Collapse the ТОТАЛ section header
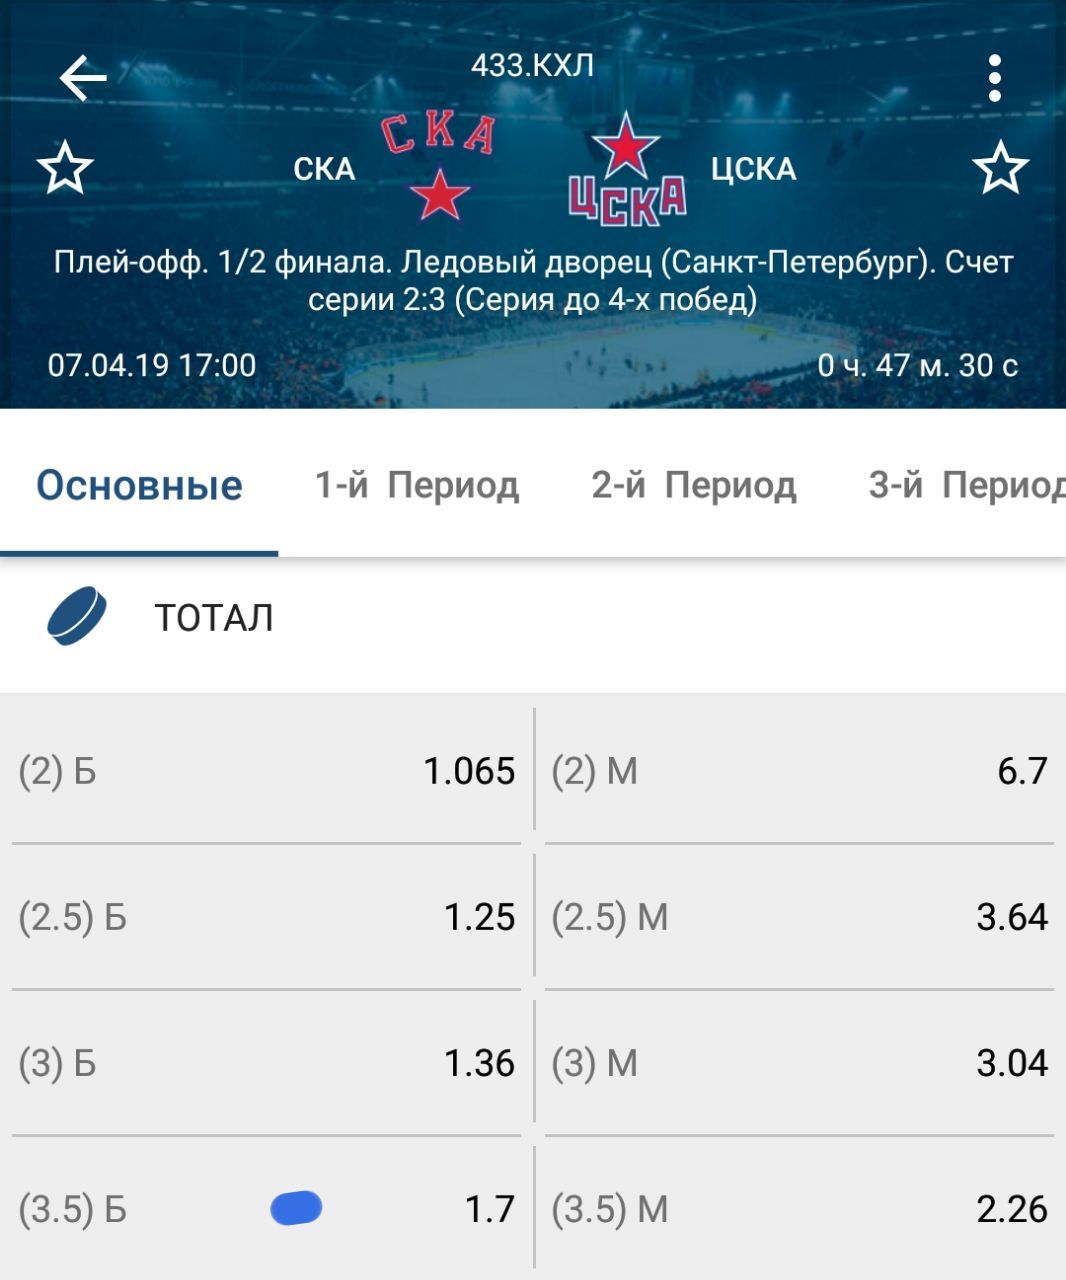 click(x=214, y=618)
